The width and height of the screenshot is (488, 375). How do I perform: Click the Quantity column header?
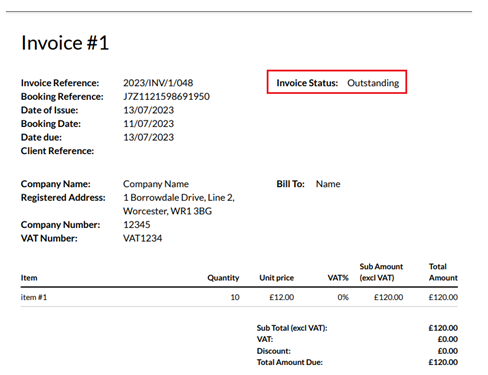(223, 278)
